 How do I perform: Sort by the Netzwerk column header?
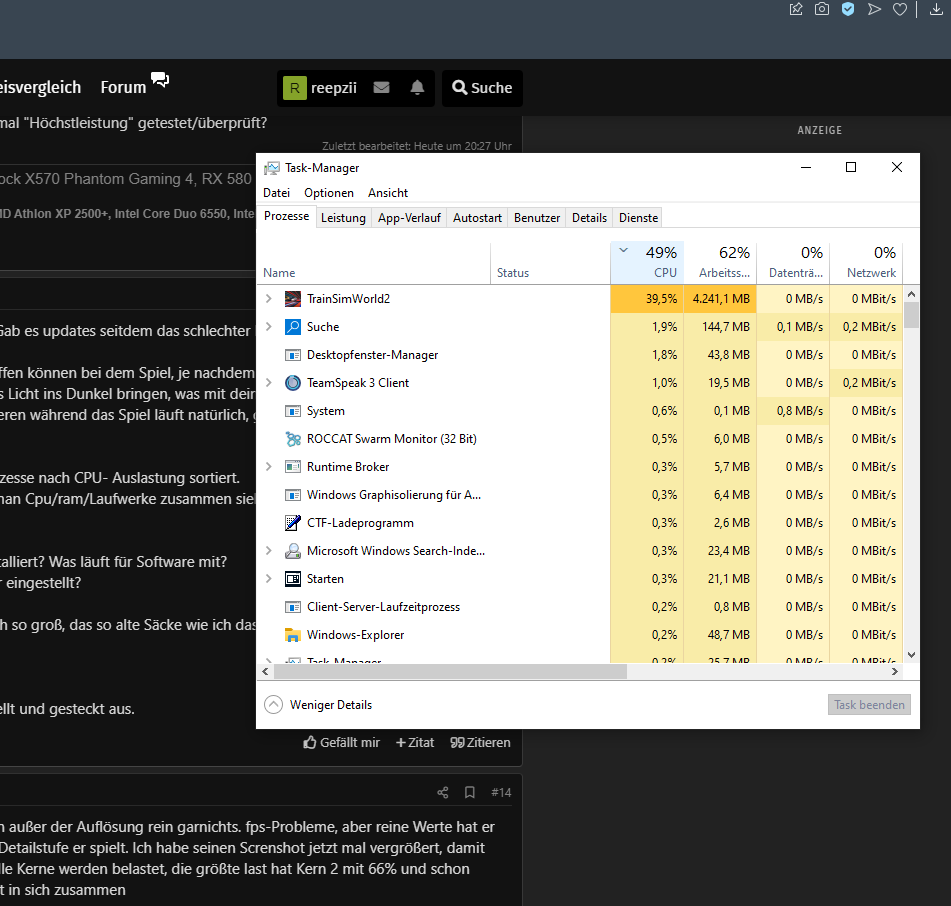point(866,263)
